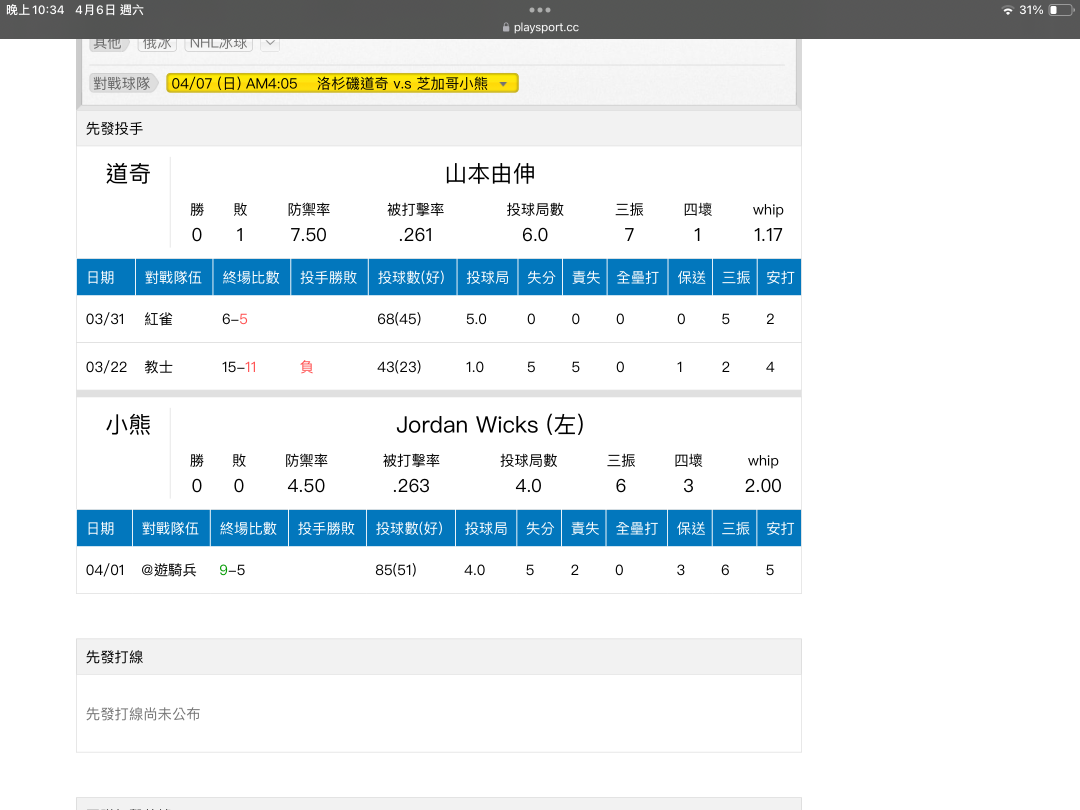The height and width of the screenshot is (810, 1080).
Task: Click the @遊騎兵 opponent cell
Action: [x=169, y=570]
